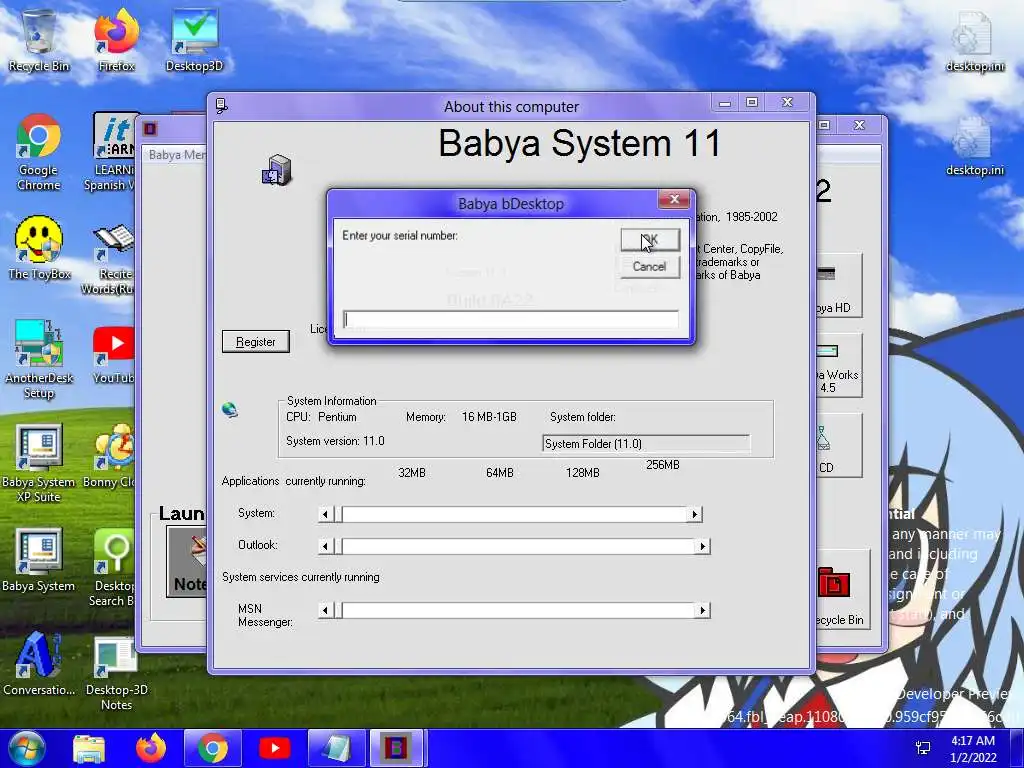This screenshot has height=768, width=1024.
Task: Click the computer icon in About window
Action: point(276,170)
